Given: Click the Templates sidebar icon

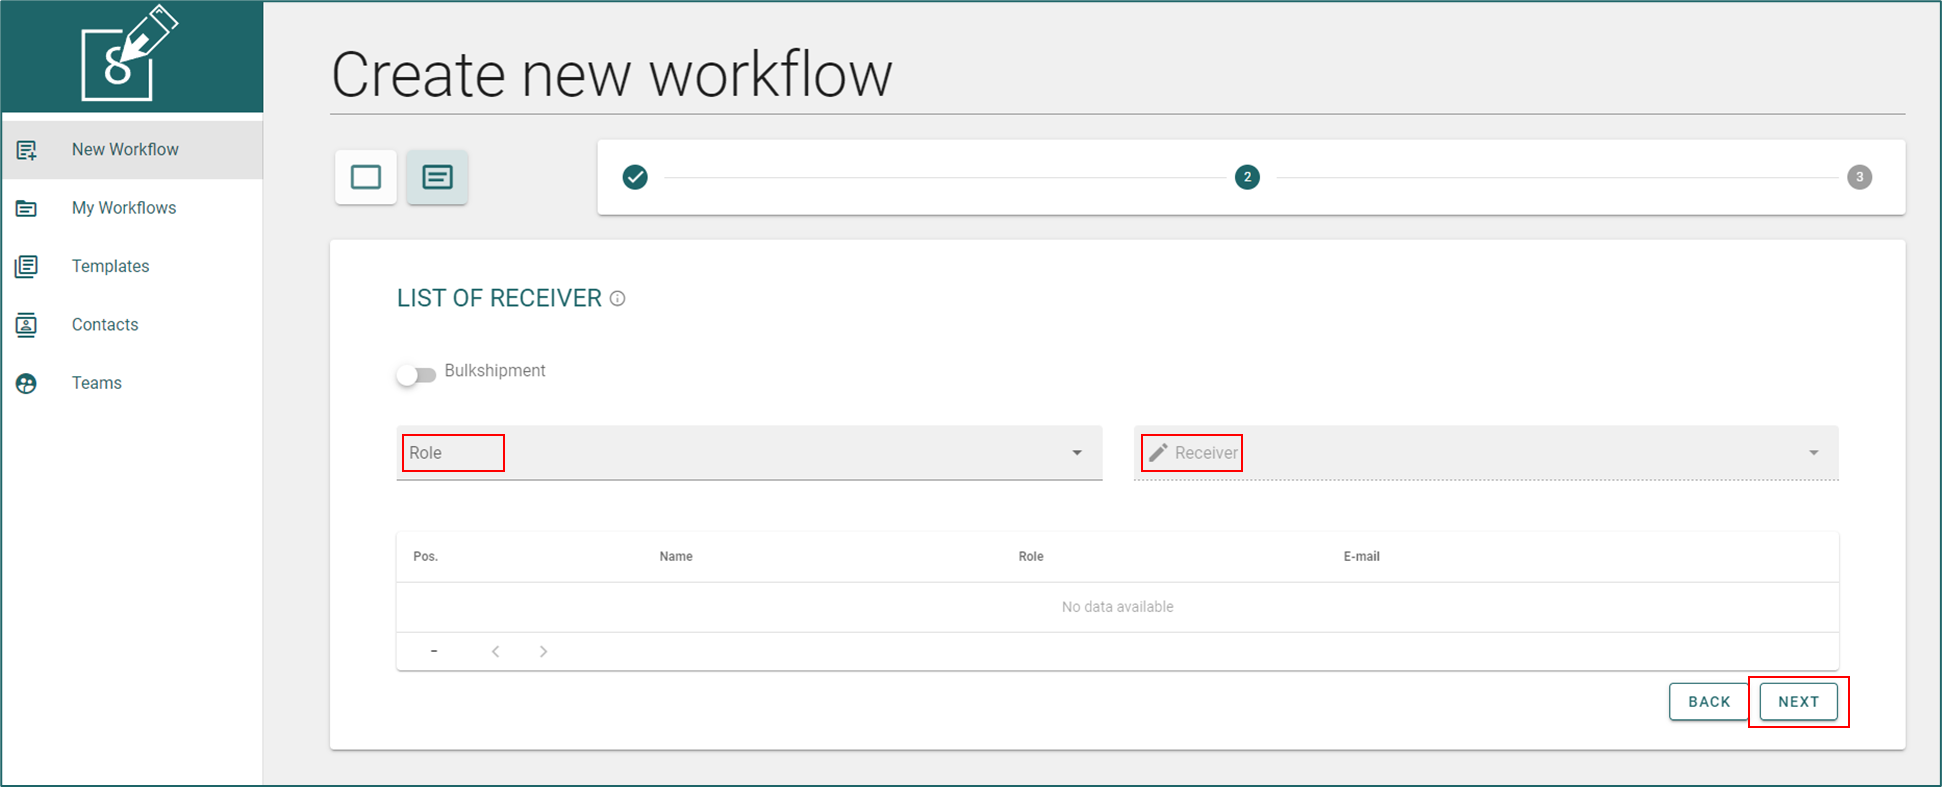Looking at the screenshot, I should tap(27, 266).
